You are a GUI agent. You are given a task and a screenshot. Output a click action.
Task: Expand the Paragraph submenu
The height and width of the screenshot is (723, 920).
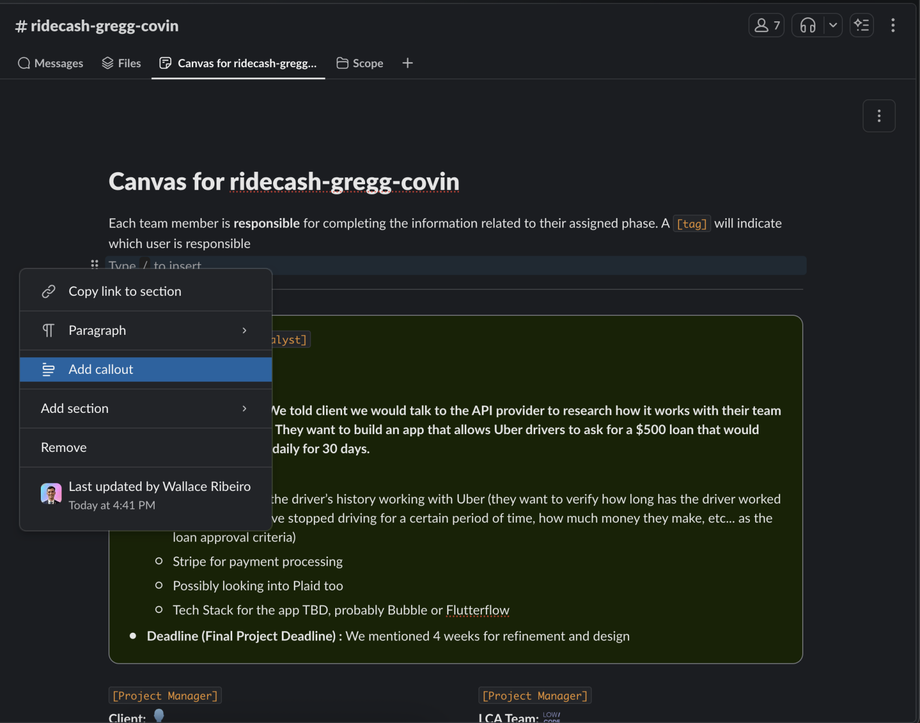[145, 330]
